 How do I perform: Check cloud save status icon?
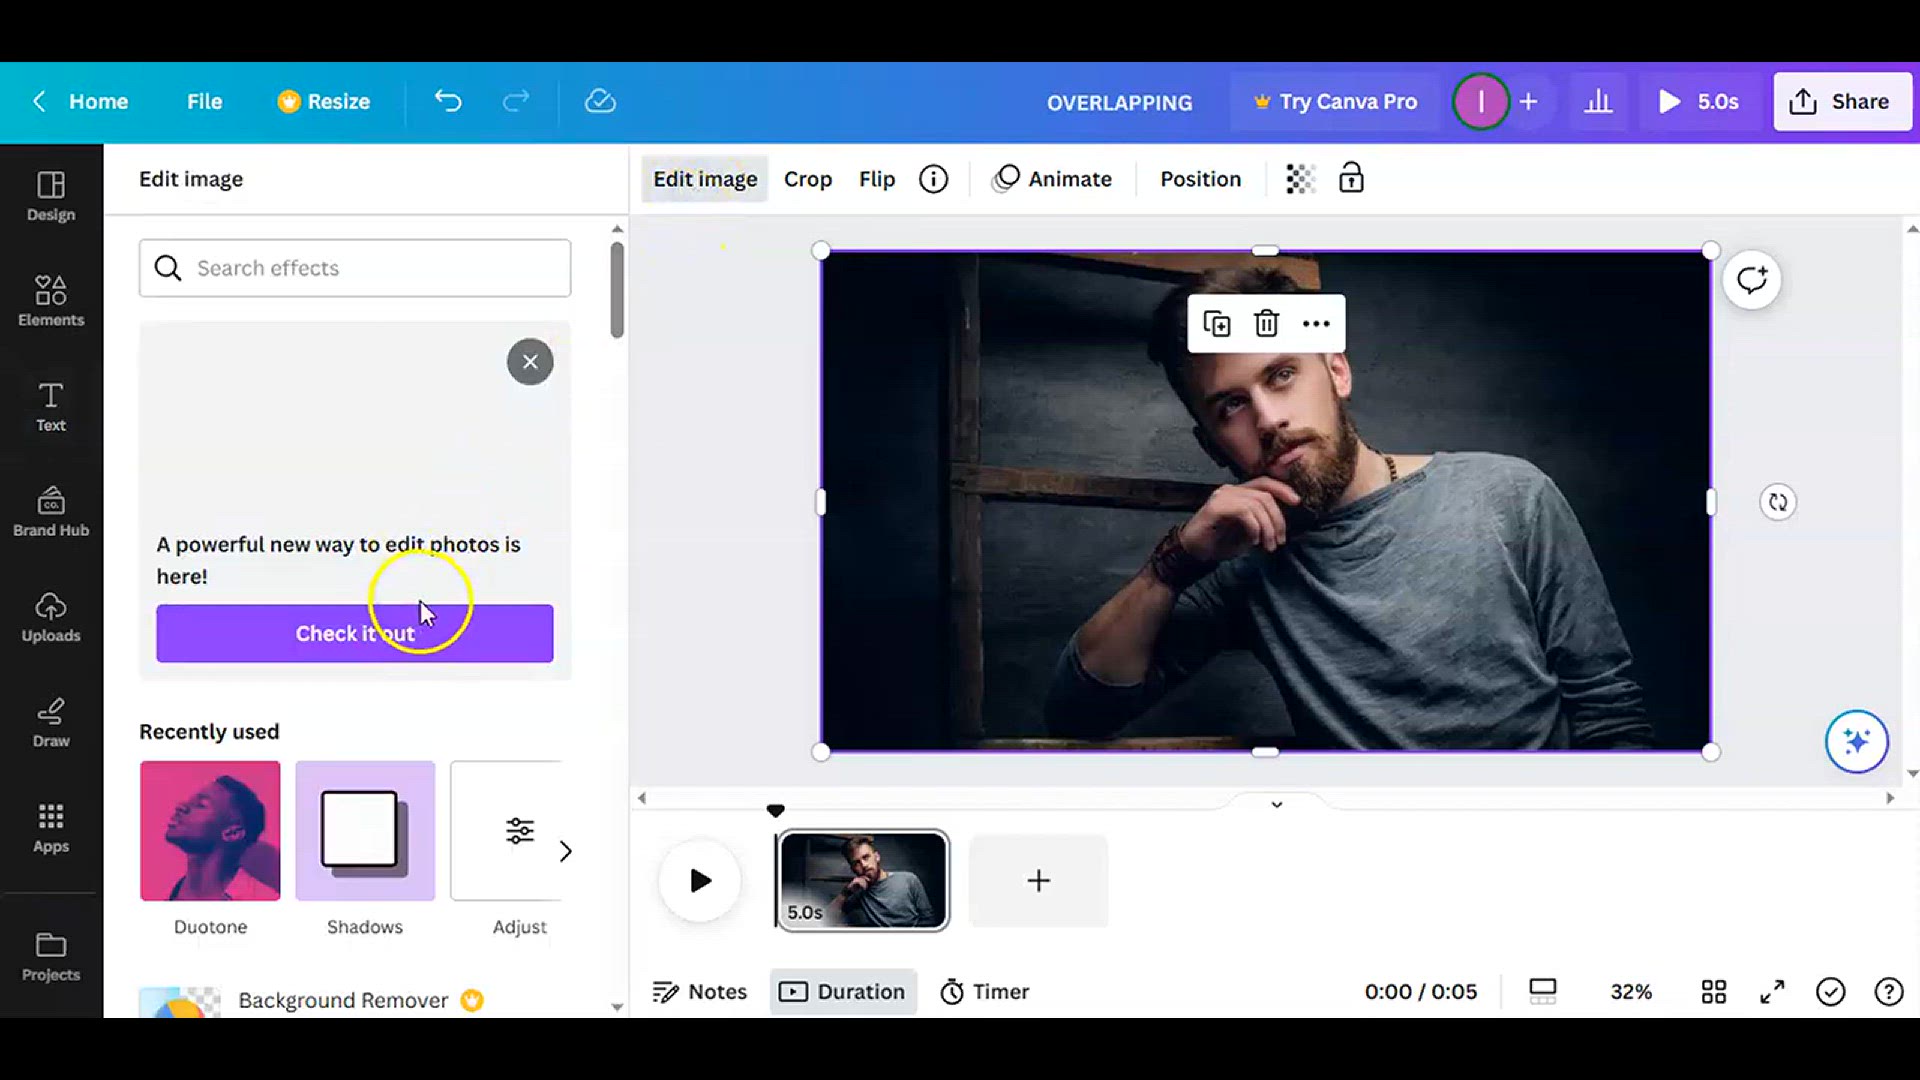600,101
